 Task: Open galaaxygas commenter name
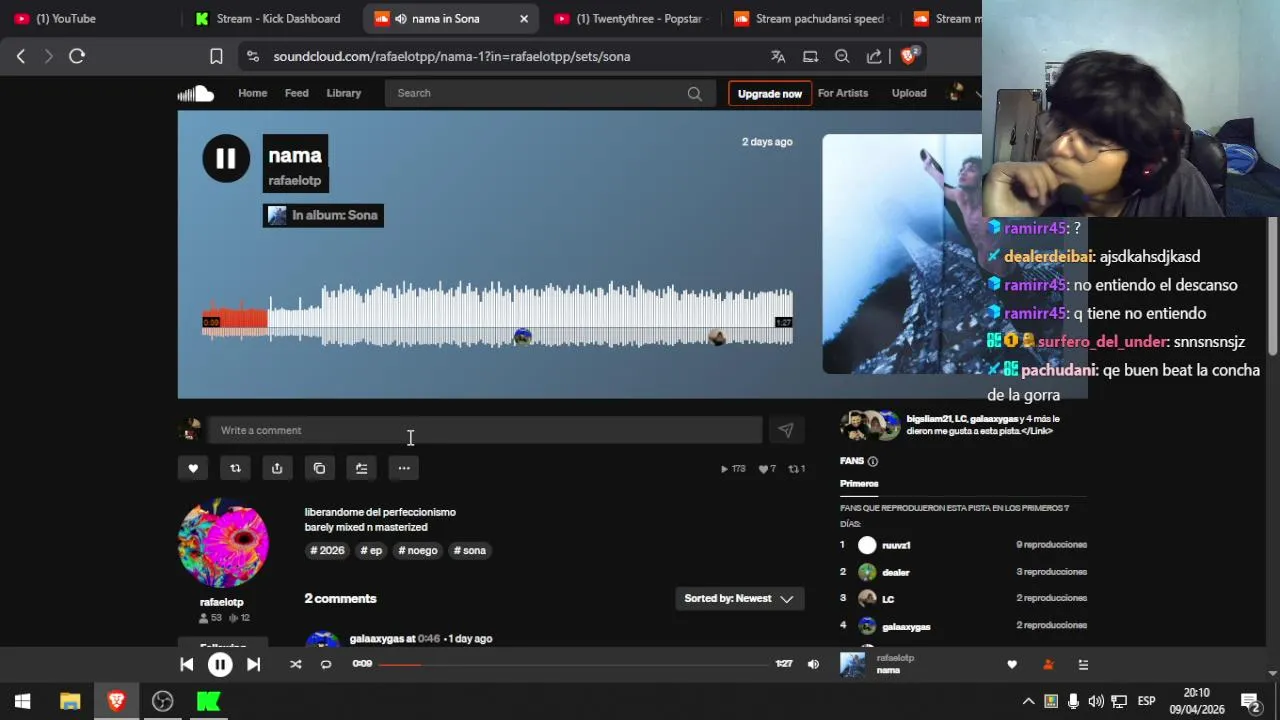377,638
